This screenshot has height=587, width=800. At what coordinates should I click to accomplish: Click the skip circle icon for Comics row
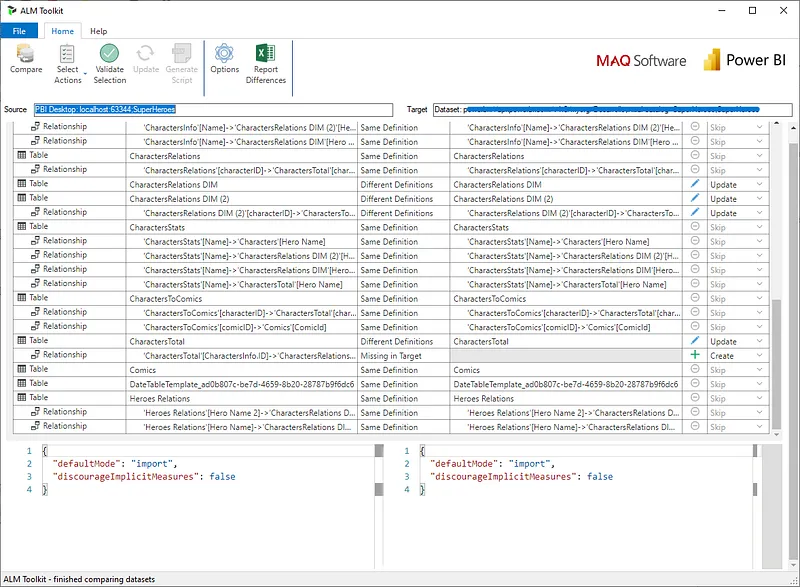[695, 369]
